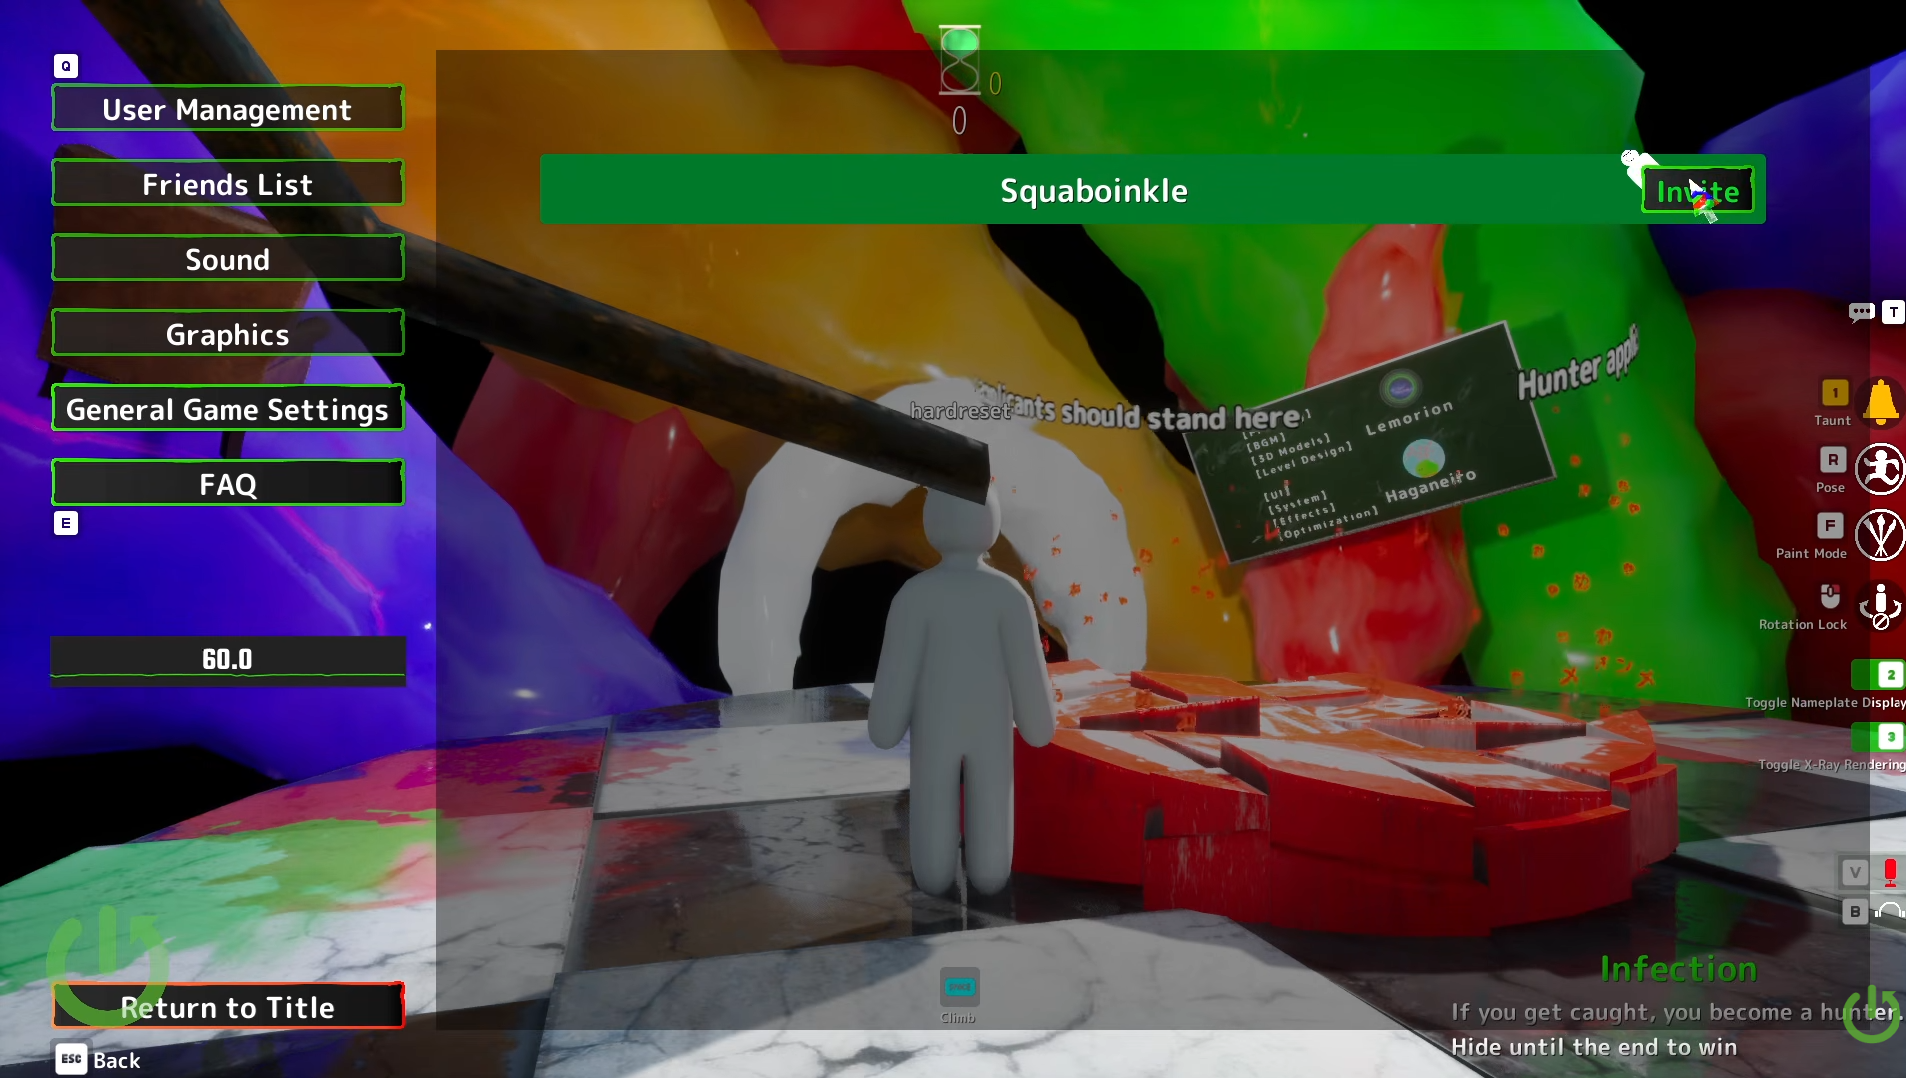Click the R key Pose shortcut
1906x1078 pixels.
(1832, 460)
